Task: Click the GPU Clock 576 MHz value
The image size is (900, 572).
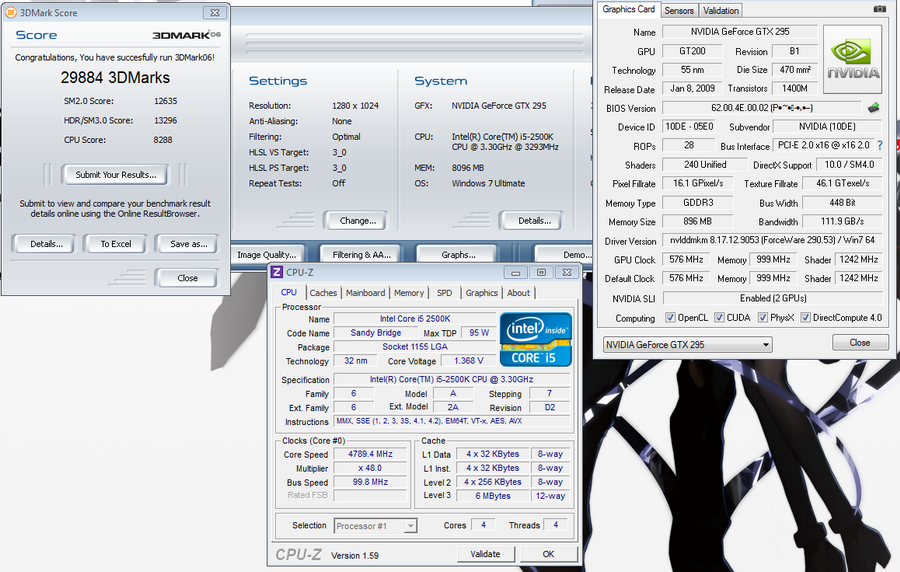Action: (x=686, y=259)
